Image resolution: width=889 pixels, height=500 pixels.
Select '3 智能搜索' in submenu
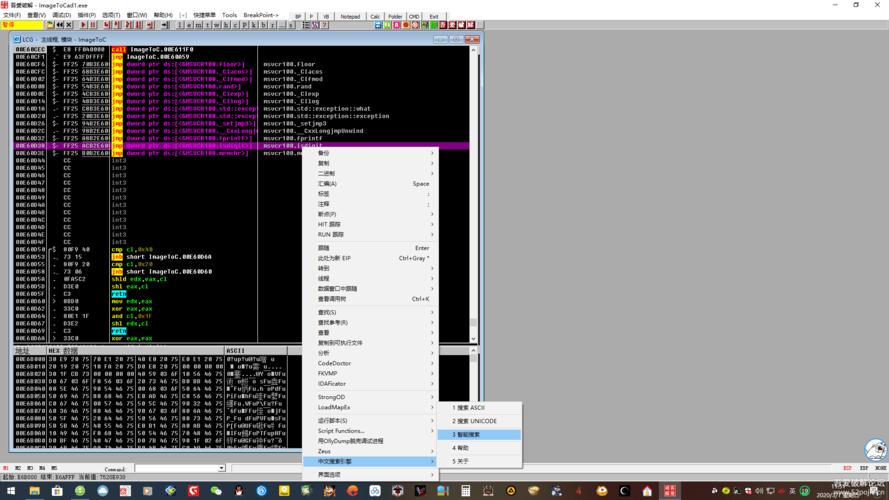pos(479,435)
